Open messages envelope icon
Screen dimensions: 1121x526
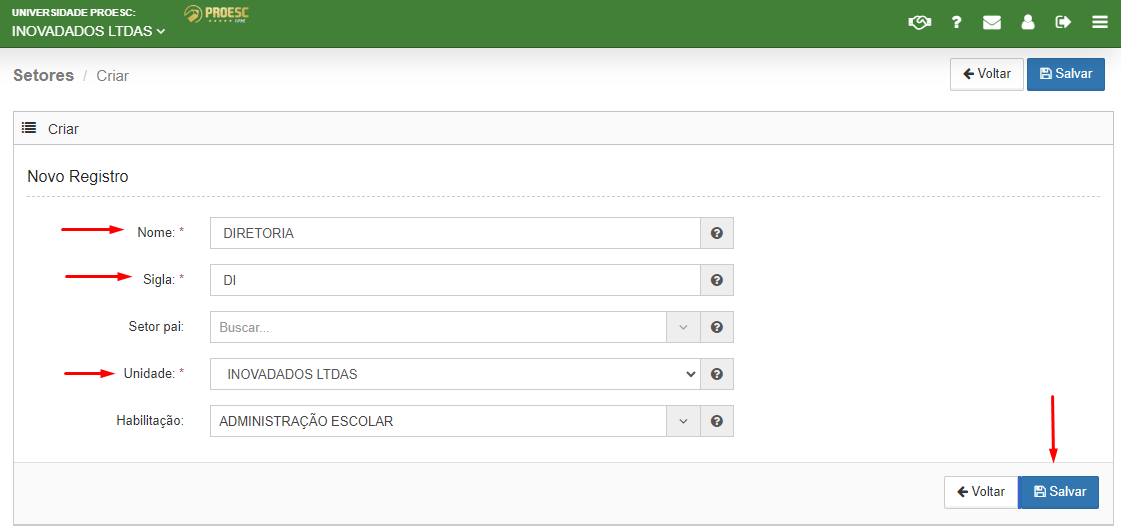[x=992, y=22]
